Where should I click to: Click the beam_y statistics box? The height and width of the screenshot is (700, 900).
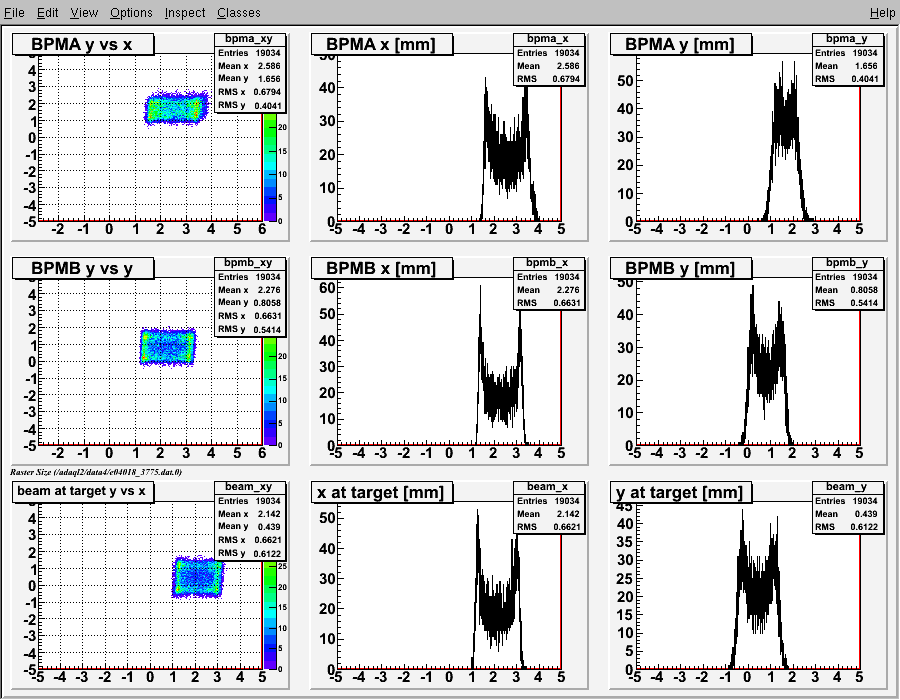[x=848, y=507]
